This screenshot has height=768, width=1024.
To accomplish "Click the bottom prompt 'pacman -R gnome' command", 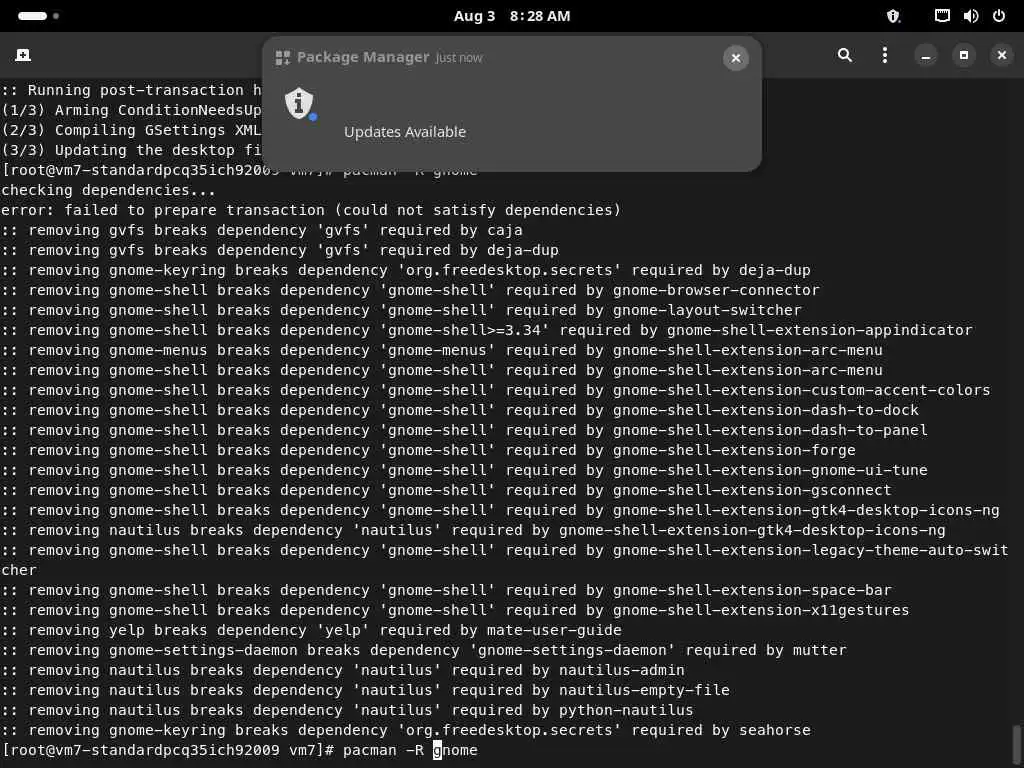I will pos(410,750).
